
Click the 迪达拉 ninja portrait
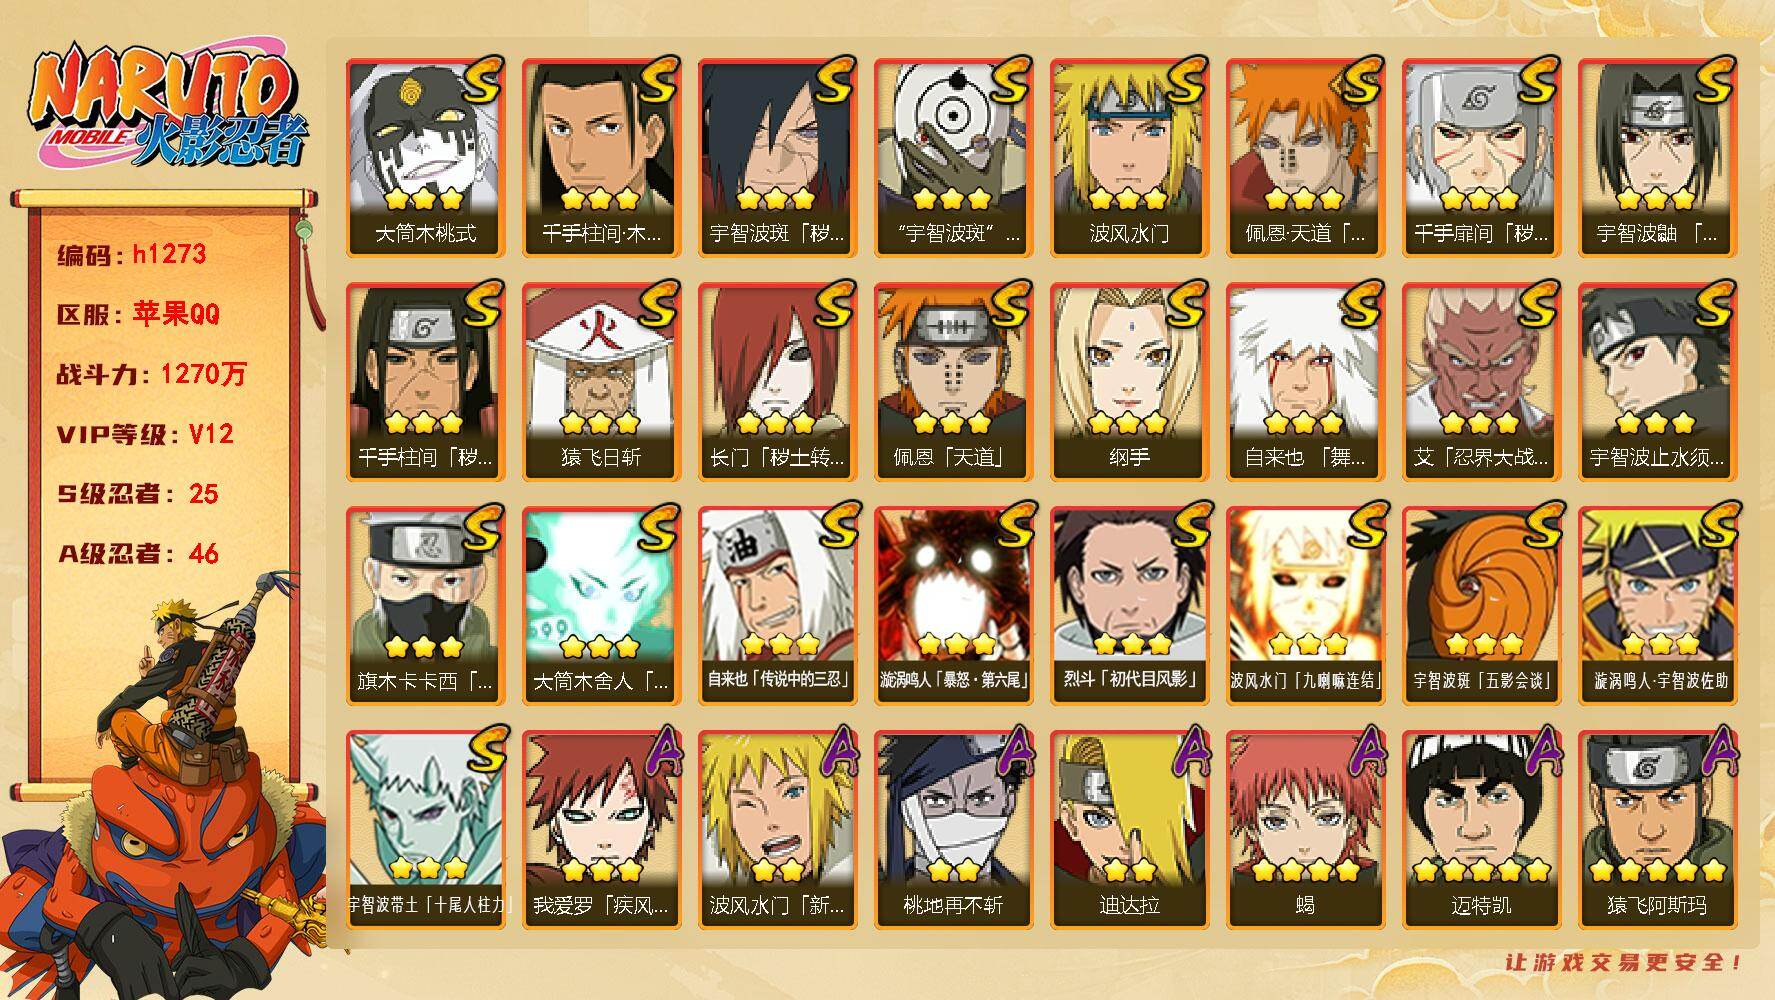point(1129,829)
